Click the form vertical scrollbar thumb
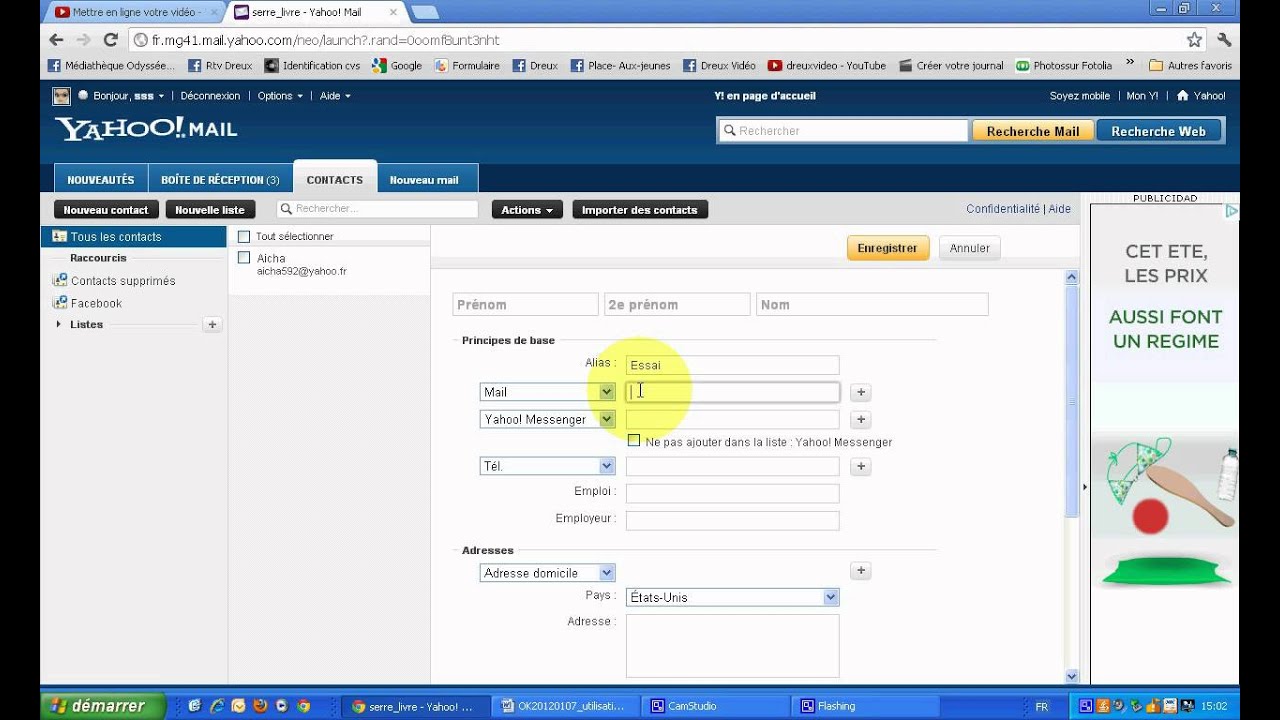The image size is (1280, 720). 1072,400
